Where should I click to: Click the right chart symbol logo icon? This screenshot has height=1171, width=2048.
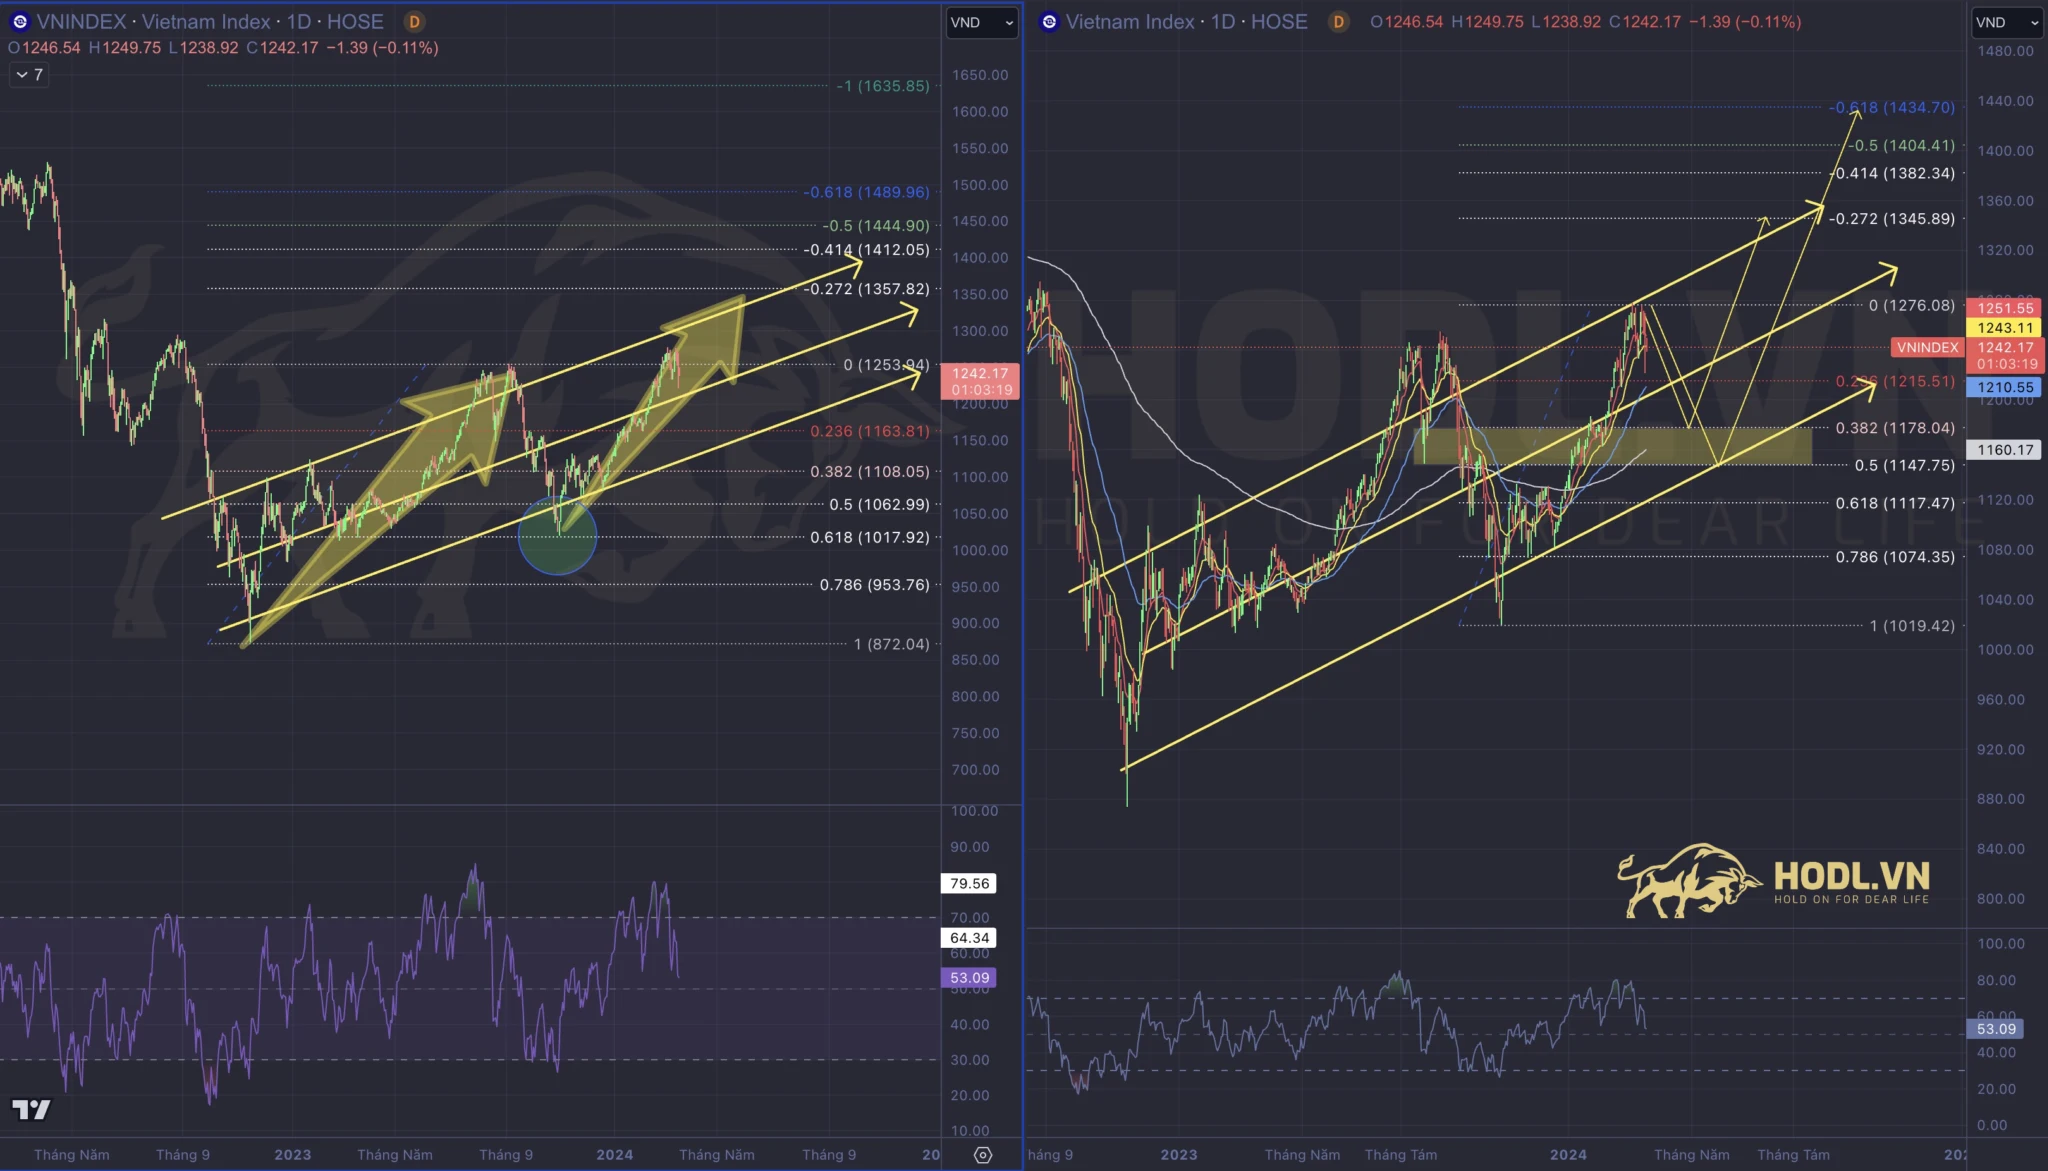click(1049, 22)
